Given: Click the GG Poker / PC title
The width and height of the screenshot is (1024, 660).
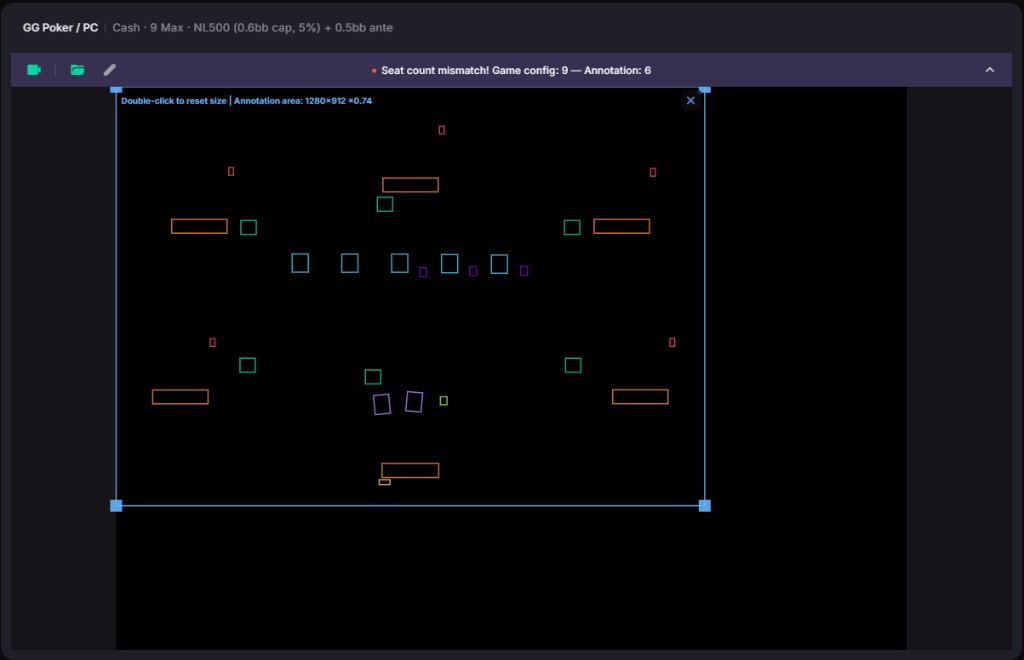Looking at the screenshot, I should click(x=60, y=27).
